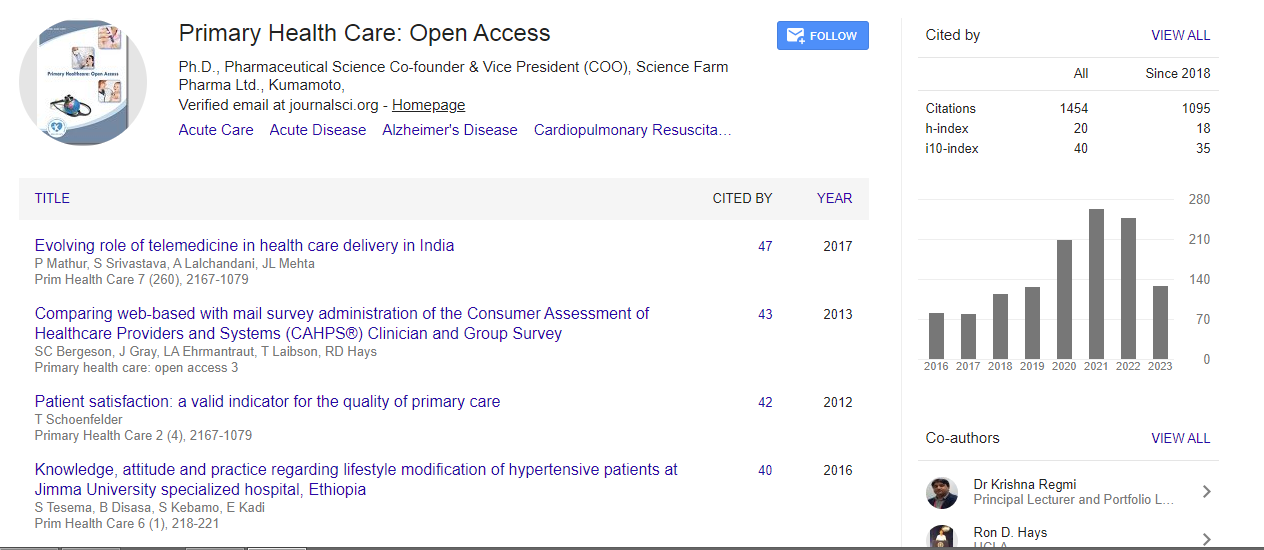The image size is (1264, 550).
Task: Click the journal cover profile picture
Action: tap(83, 83)
